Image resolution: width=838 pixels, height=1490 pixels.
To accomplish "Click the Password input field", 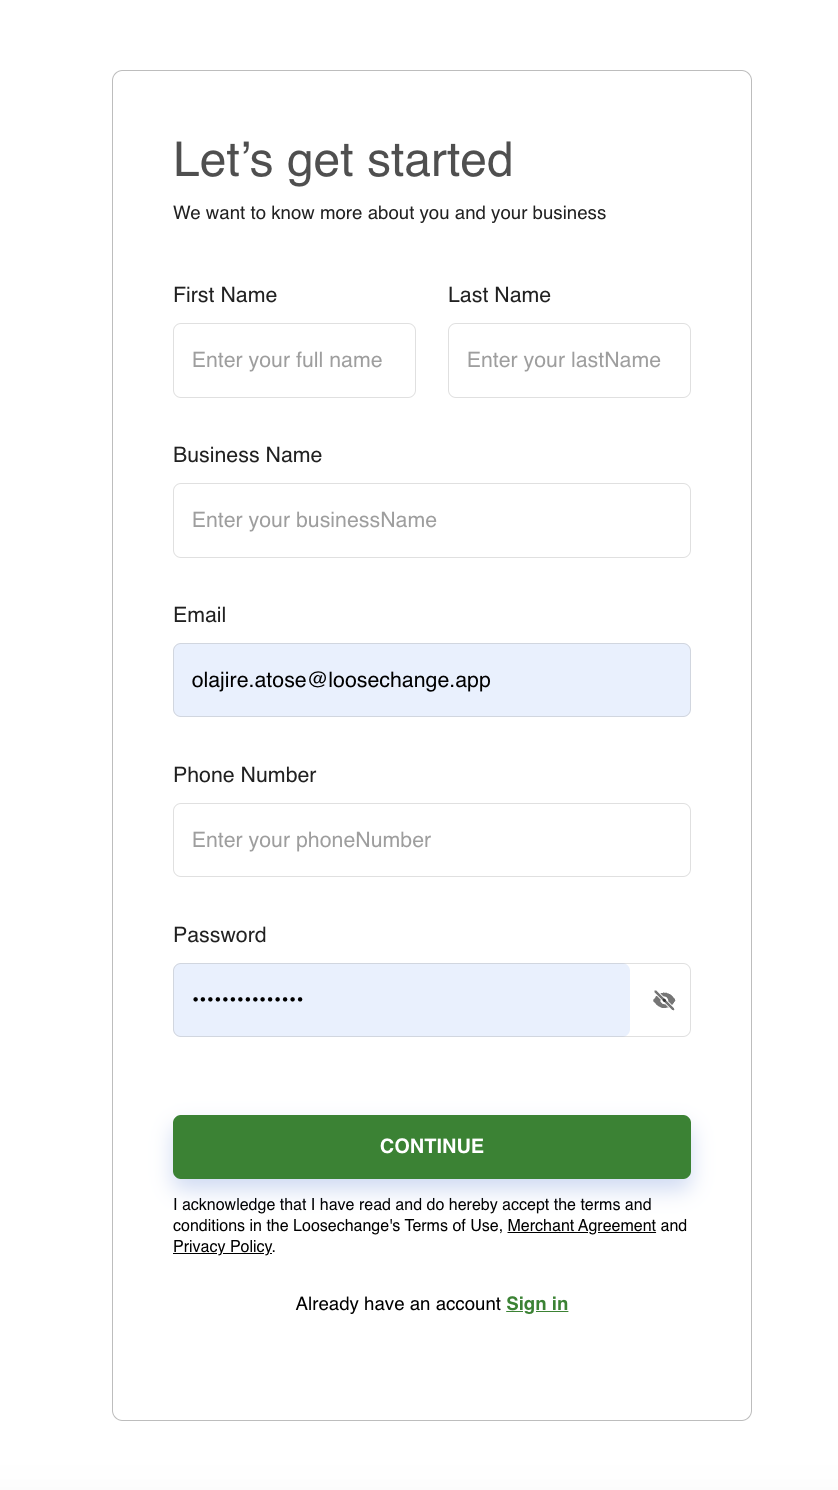I will [x=401, y=1000].
